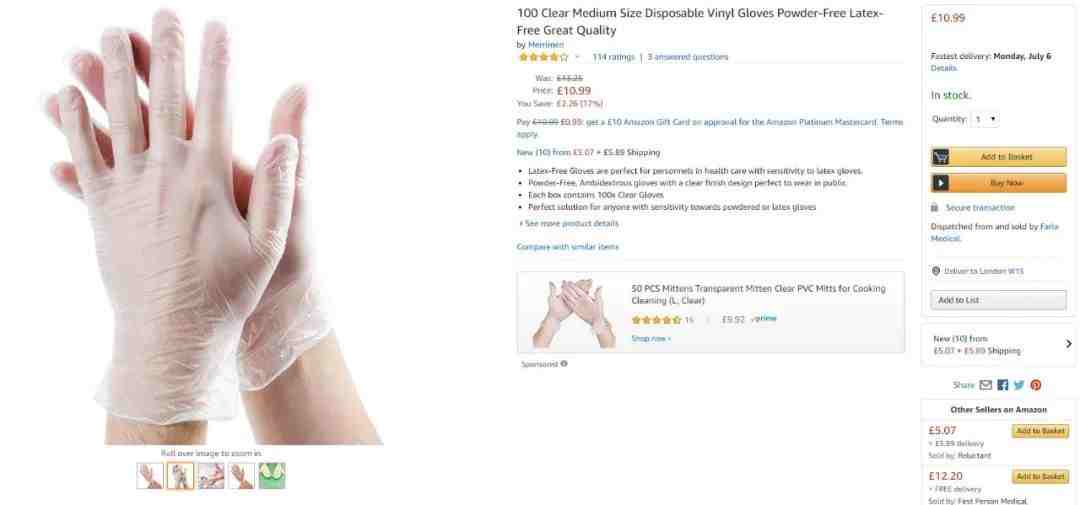Share product on Pinterest
The image size is (1080, 505).
point(1035,385)
